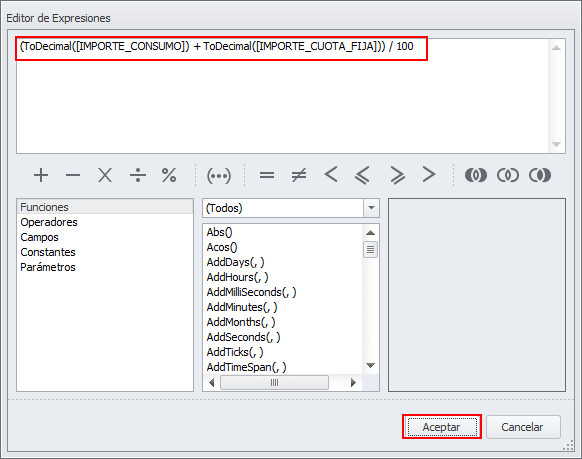Viewport: 582px width, 459px height.
Task: Click Aceptar to confirm the expression
Action: click(x=442, y=427)
